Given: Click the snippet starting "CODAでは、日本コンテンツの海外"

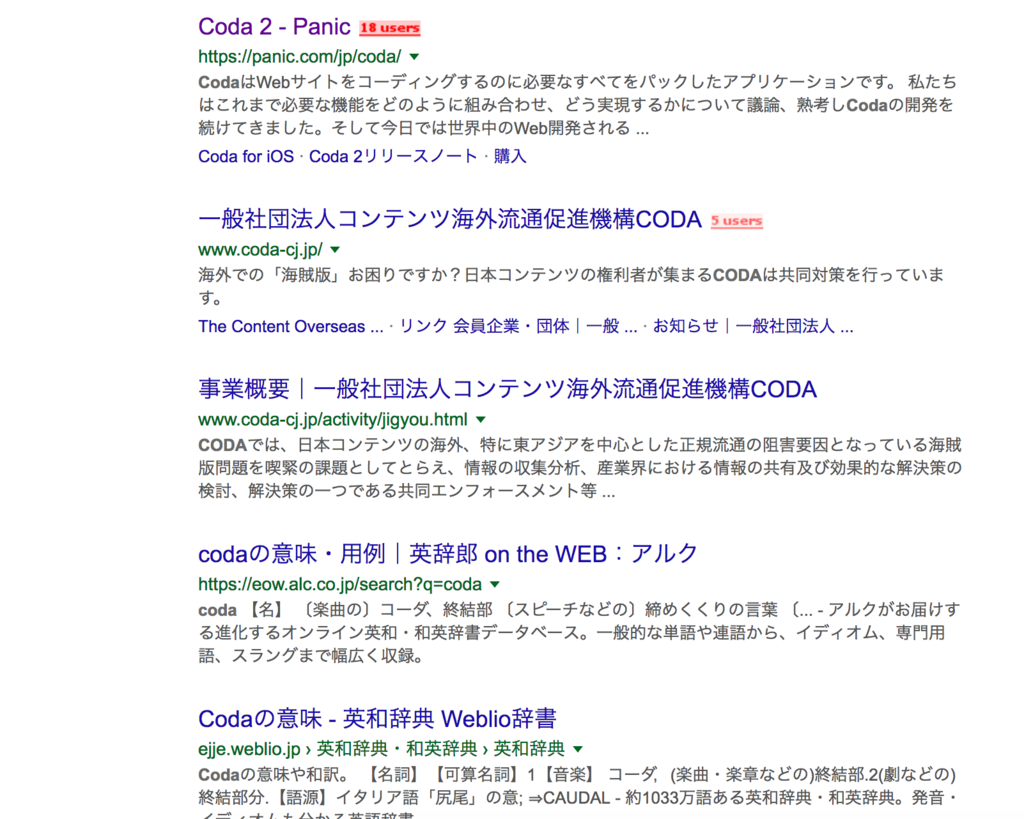Looking at the screenshot, I should (x=580, y=468).
